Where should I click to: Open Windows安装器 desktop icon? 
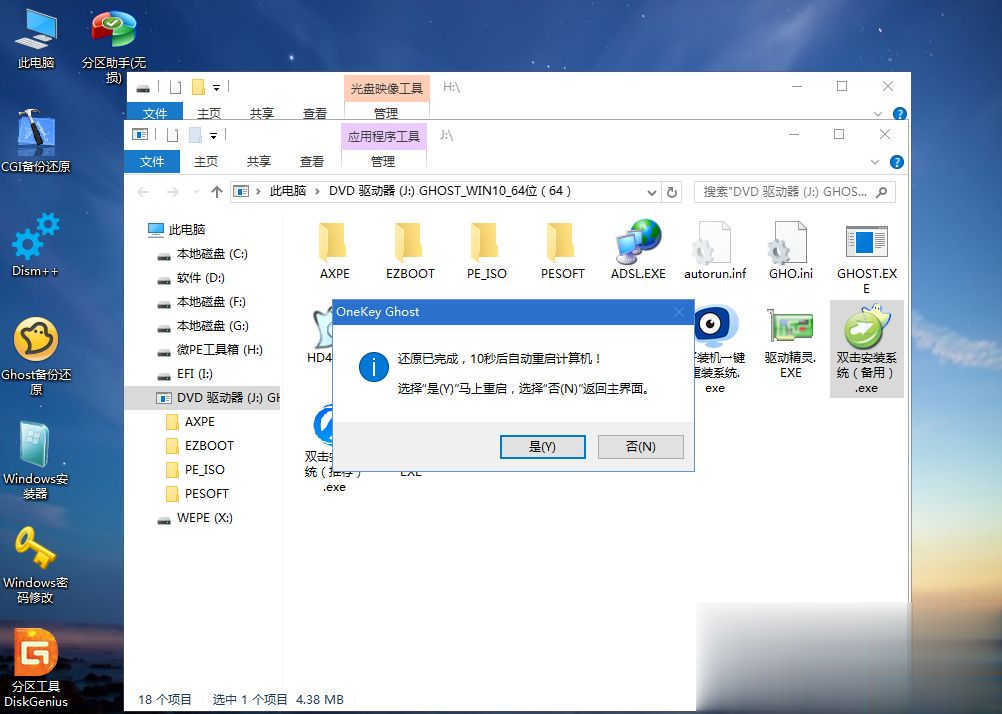[x=36, y=460]
